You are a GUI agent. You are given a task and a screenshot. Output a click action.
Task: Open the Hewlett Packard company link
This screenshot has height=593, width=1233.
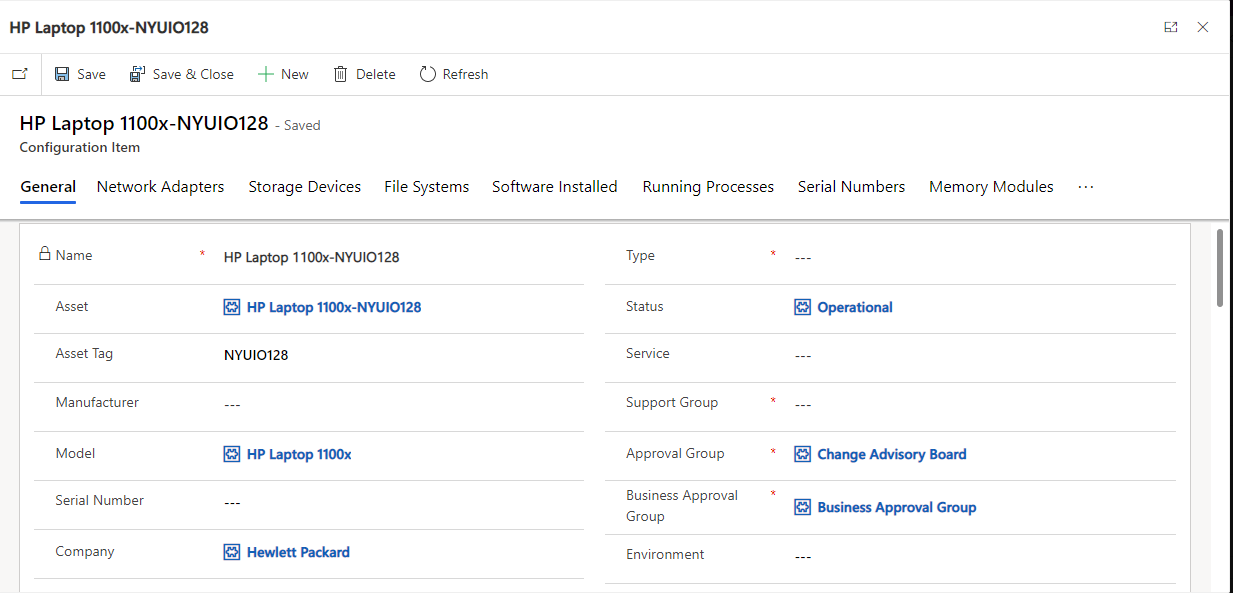pyautogui.click(x=297, y=551)
